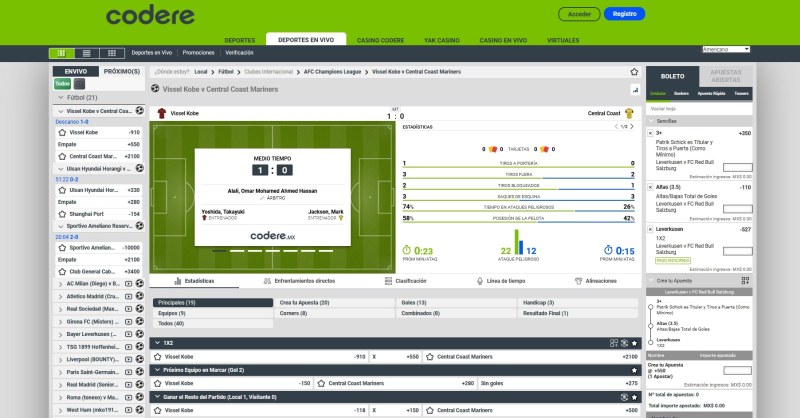Filter markets by Corners (8)

pos(335,313)
